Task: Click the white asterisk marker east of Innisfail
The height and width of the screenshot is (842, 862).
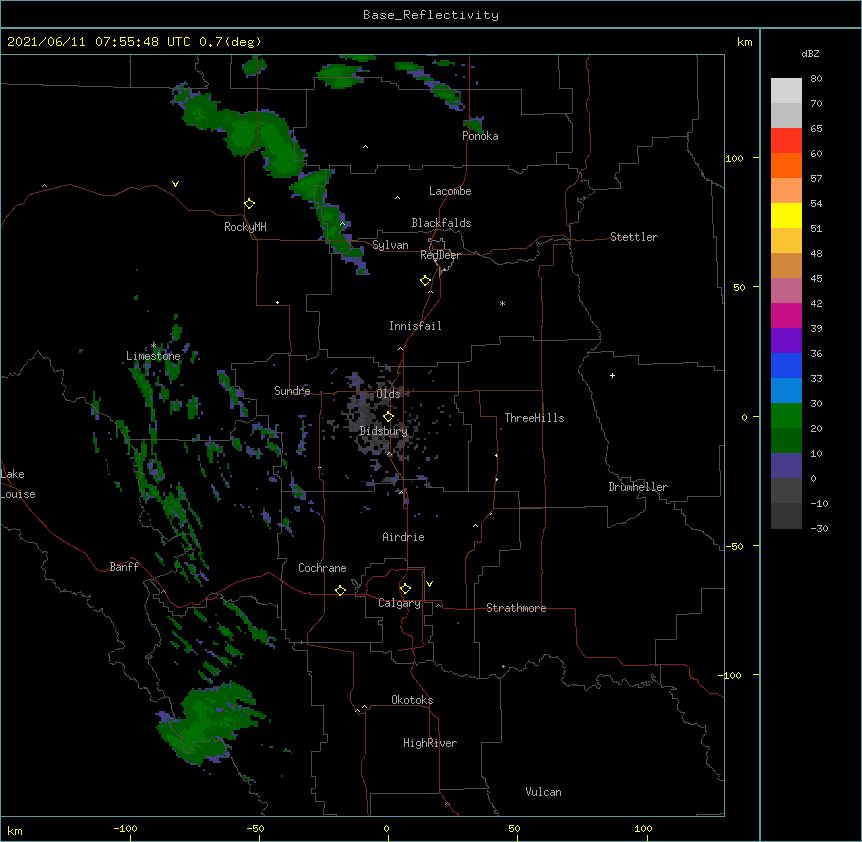Action: [502, 303]
